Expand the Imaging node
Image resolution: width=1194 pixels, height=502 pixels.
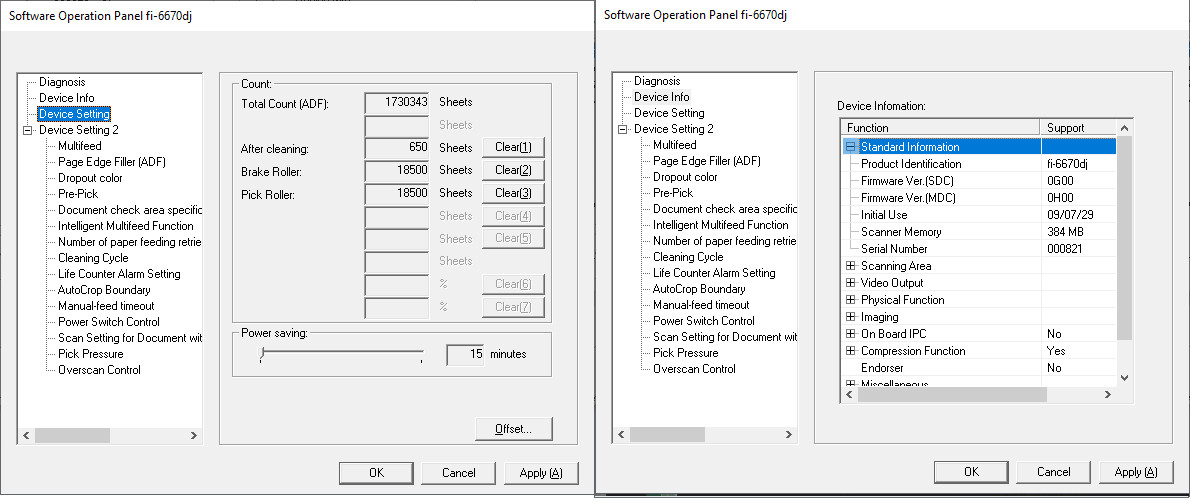click(851, 318)
